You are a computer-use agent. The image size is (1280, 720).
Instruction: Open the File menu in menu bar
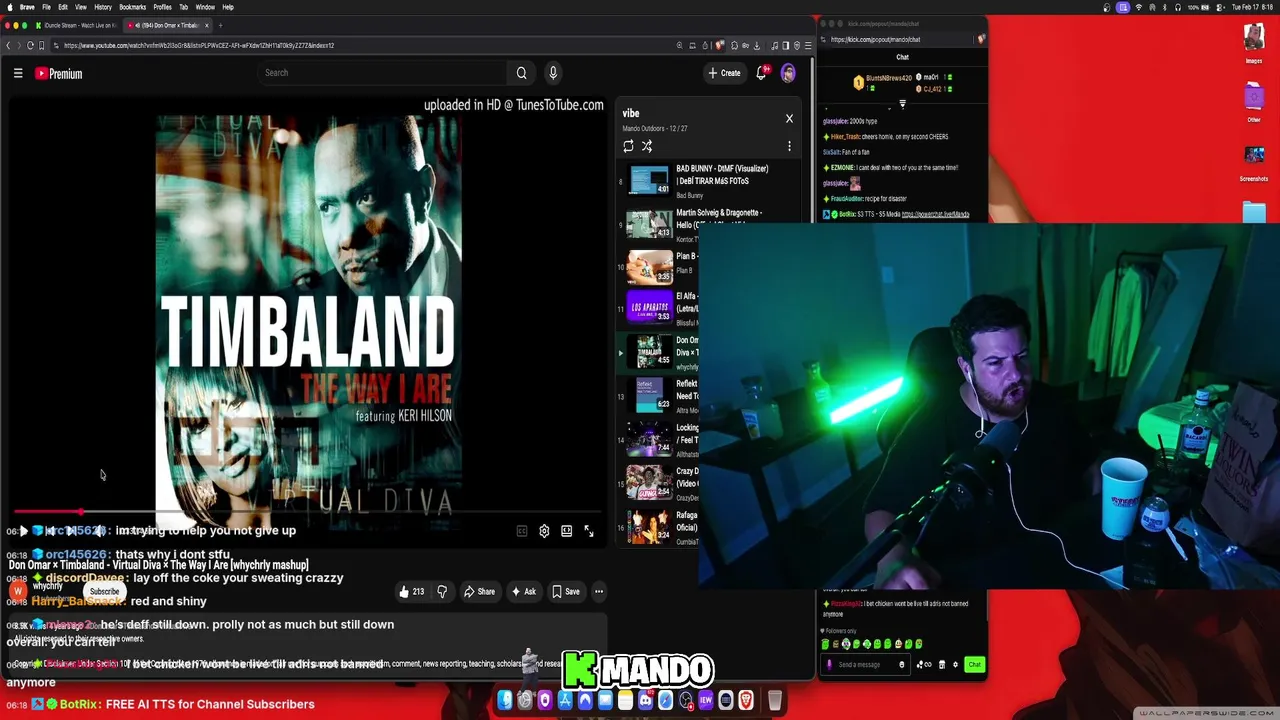pos(46,7)
